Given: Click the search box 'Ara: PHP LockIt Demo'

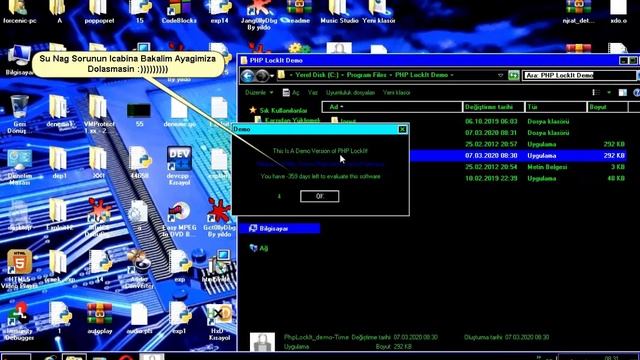Looking at the screenshot, I should click(x=579, y=75).
